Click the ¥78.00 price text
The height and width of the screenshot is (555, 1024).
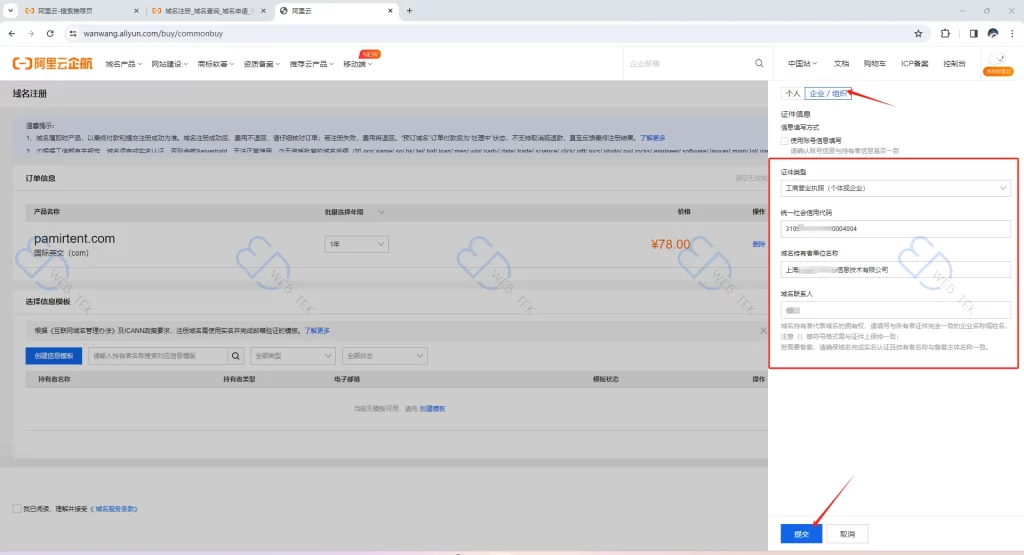pyautogui.click(x=670, y=244)
